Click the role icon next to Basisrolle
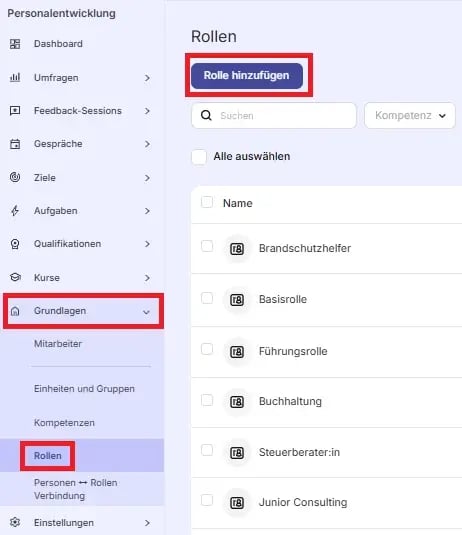 237,300
